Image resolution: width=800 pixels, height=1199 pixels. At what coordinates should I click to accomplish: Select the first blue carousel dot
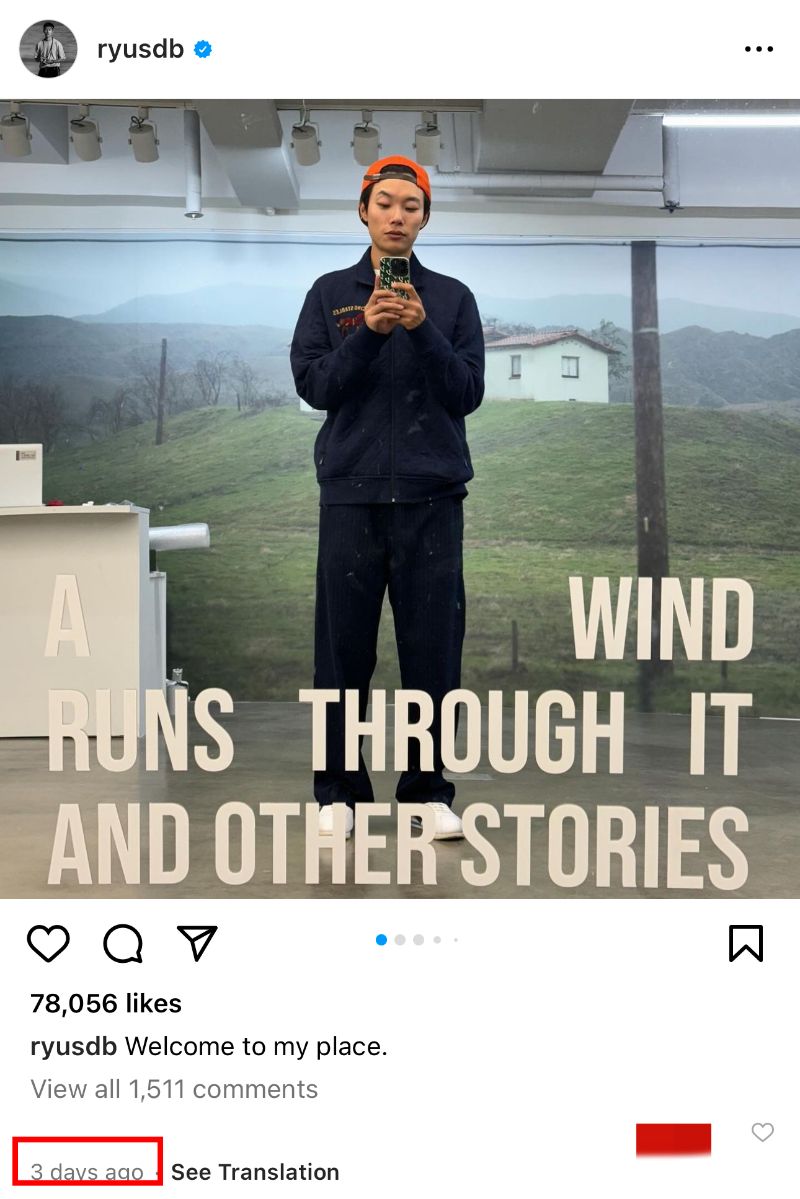coord(382,940)
